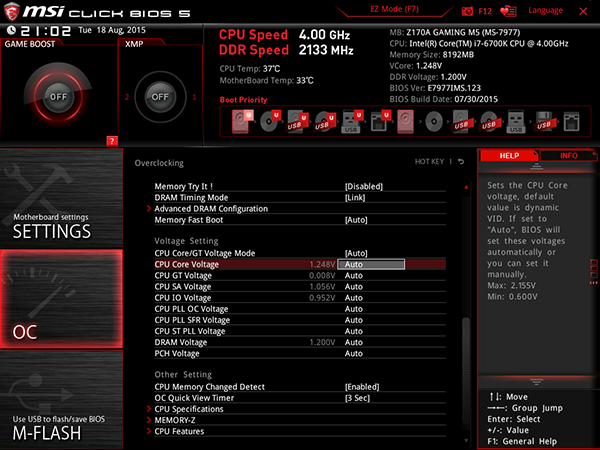
Task: Close the BIOS with the red X
Action: coord(583,11)
